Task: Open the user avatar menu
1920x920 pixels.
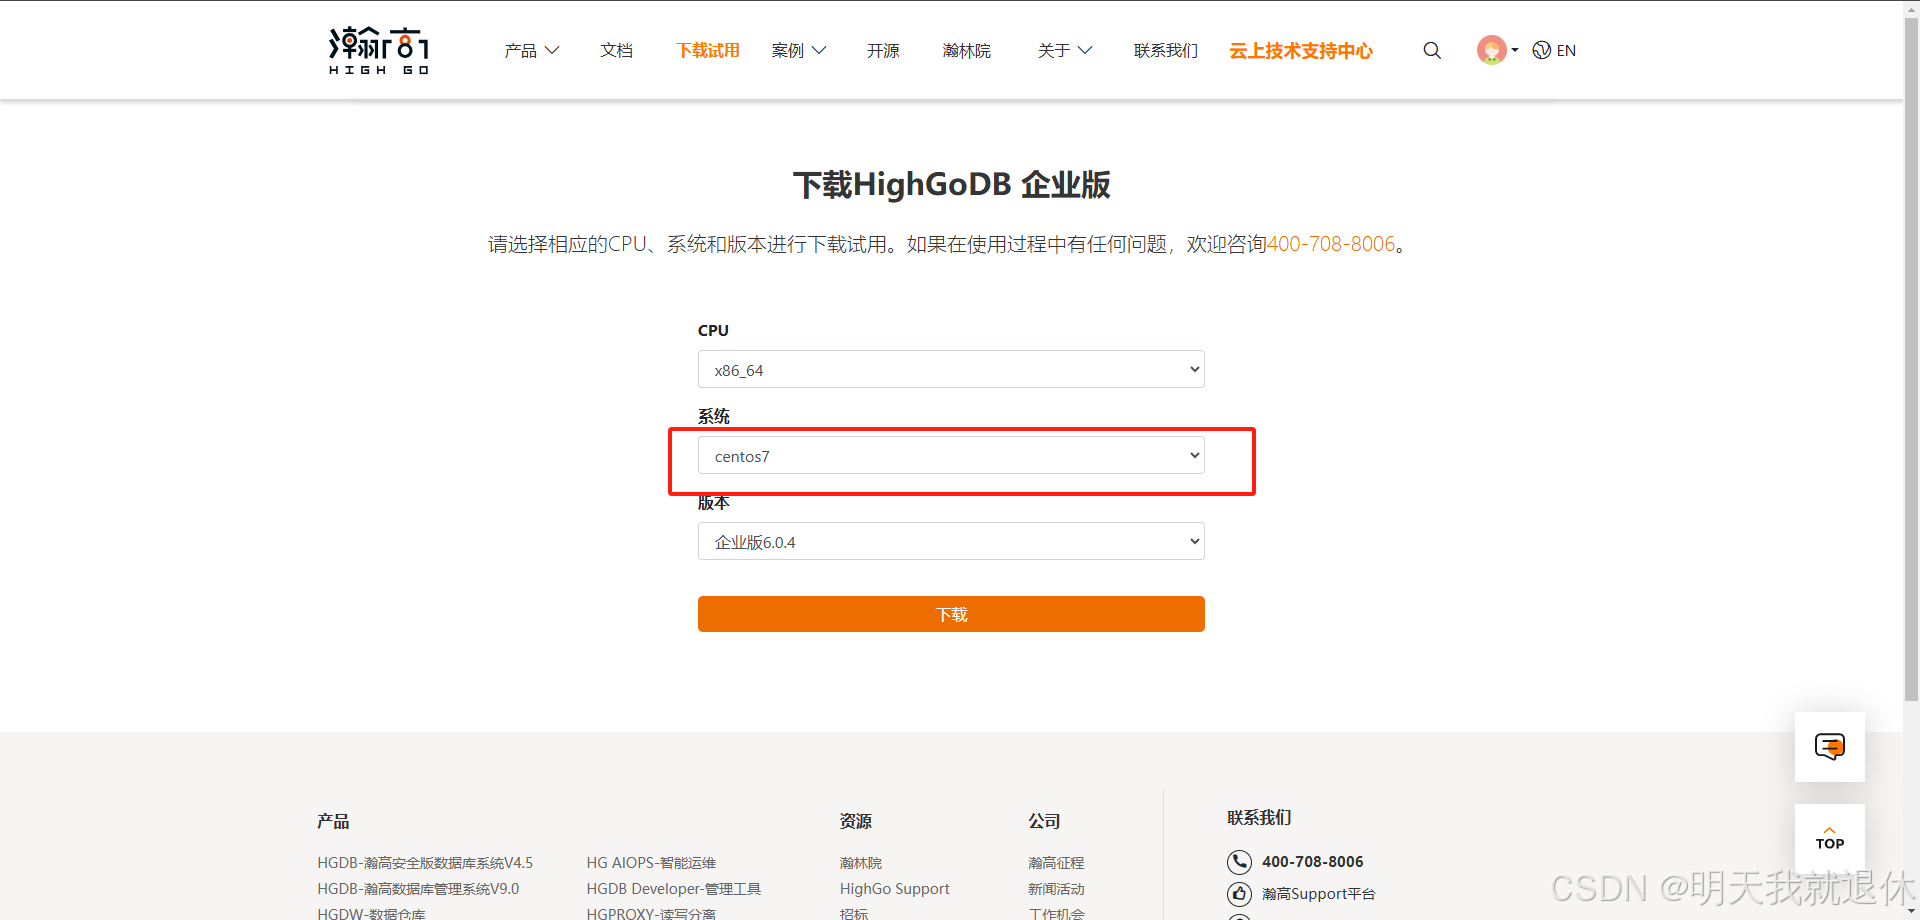Action: point(1497,50)
